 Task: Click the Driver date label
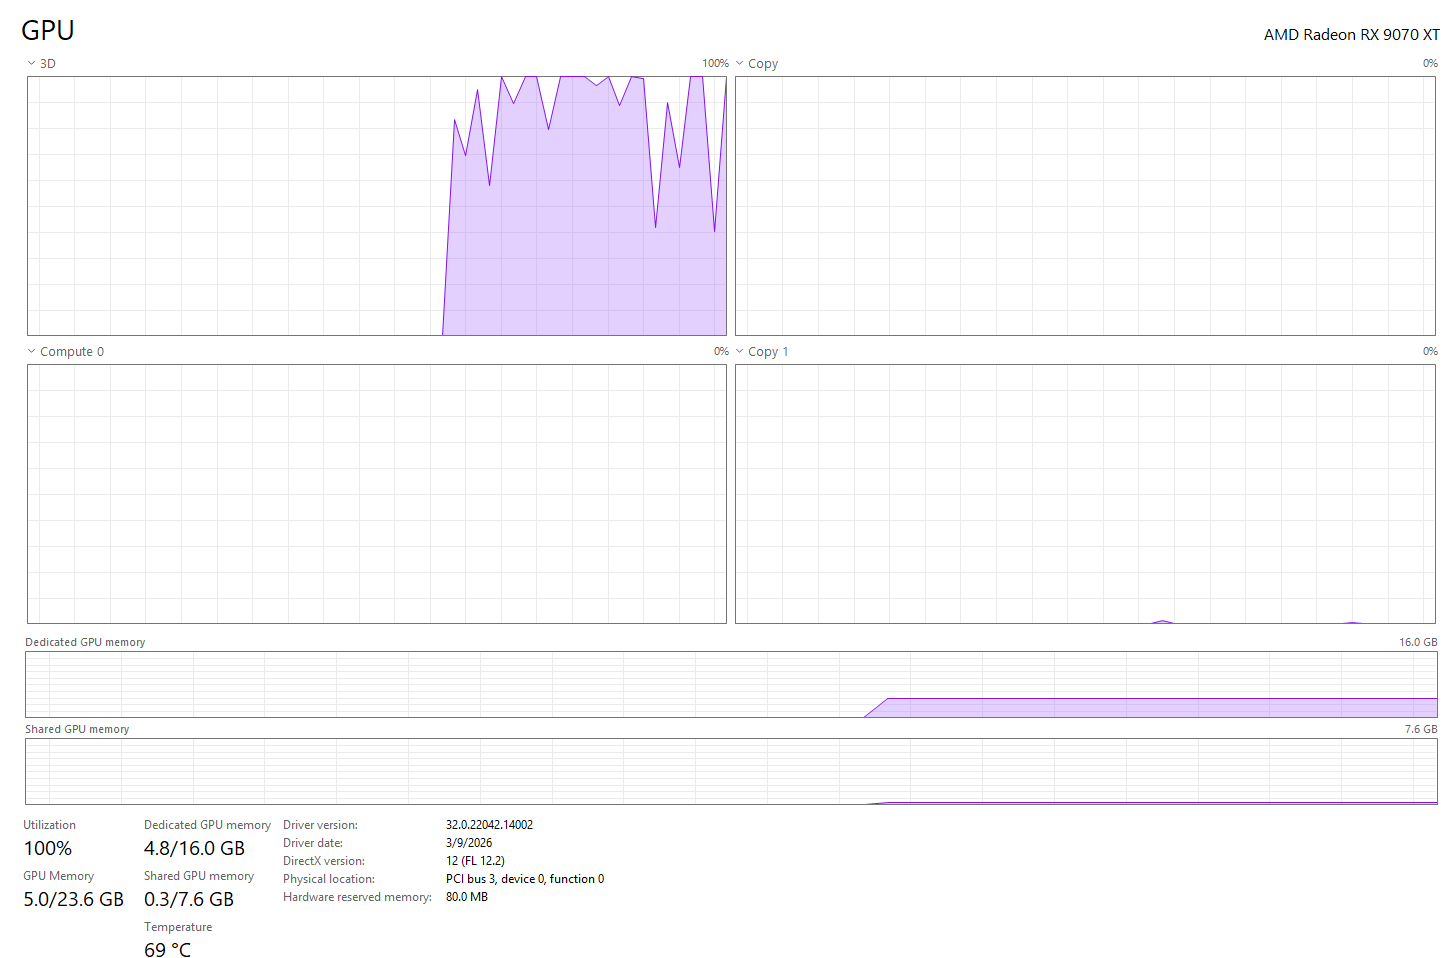pos(313,843)
